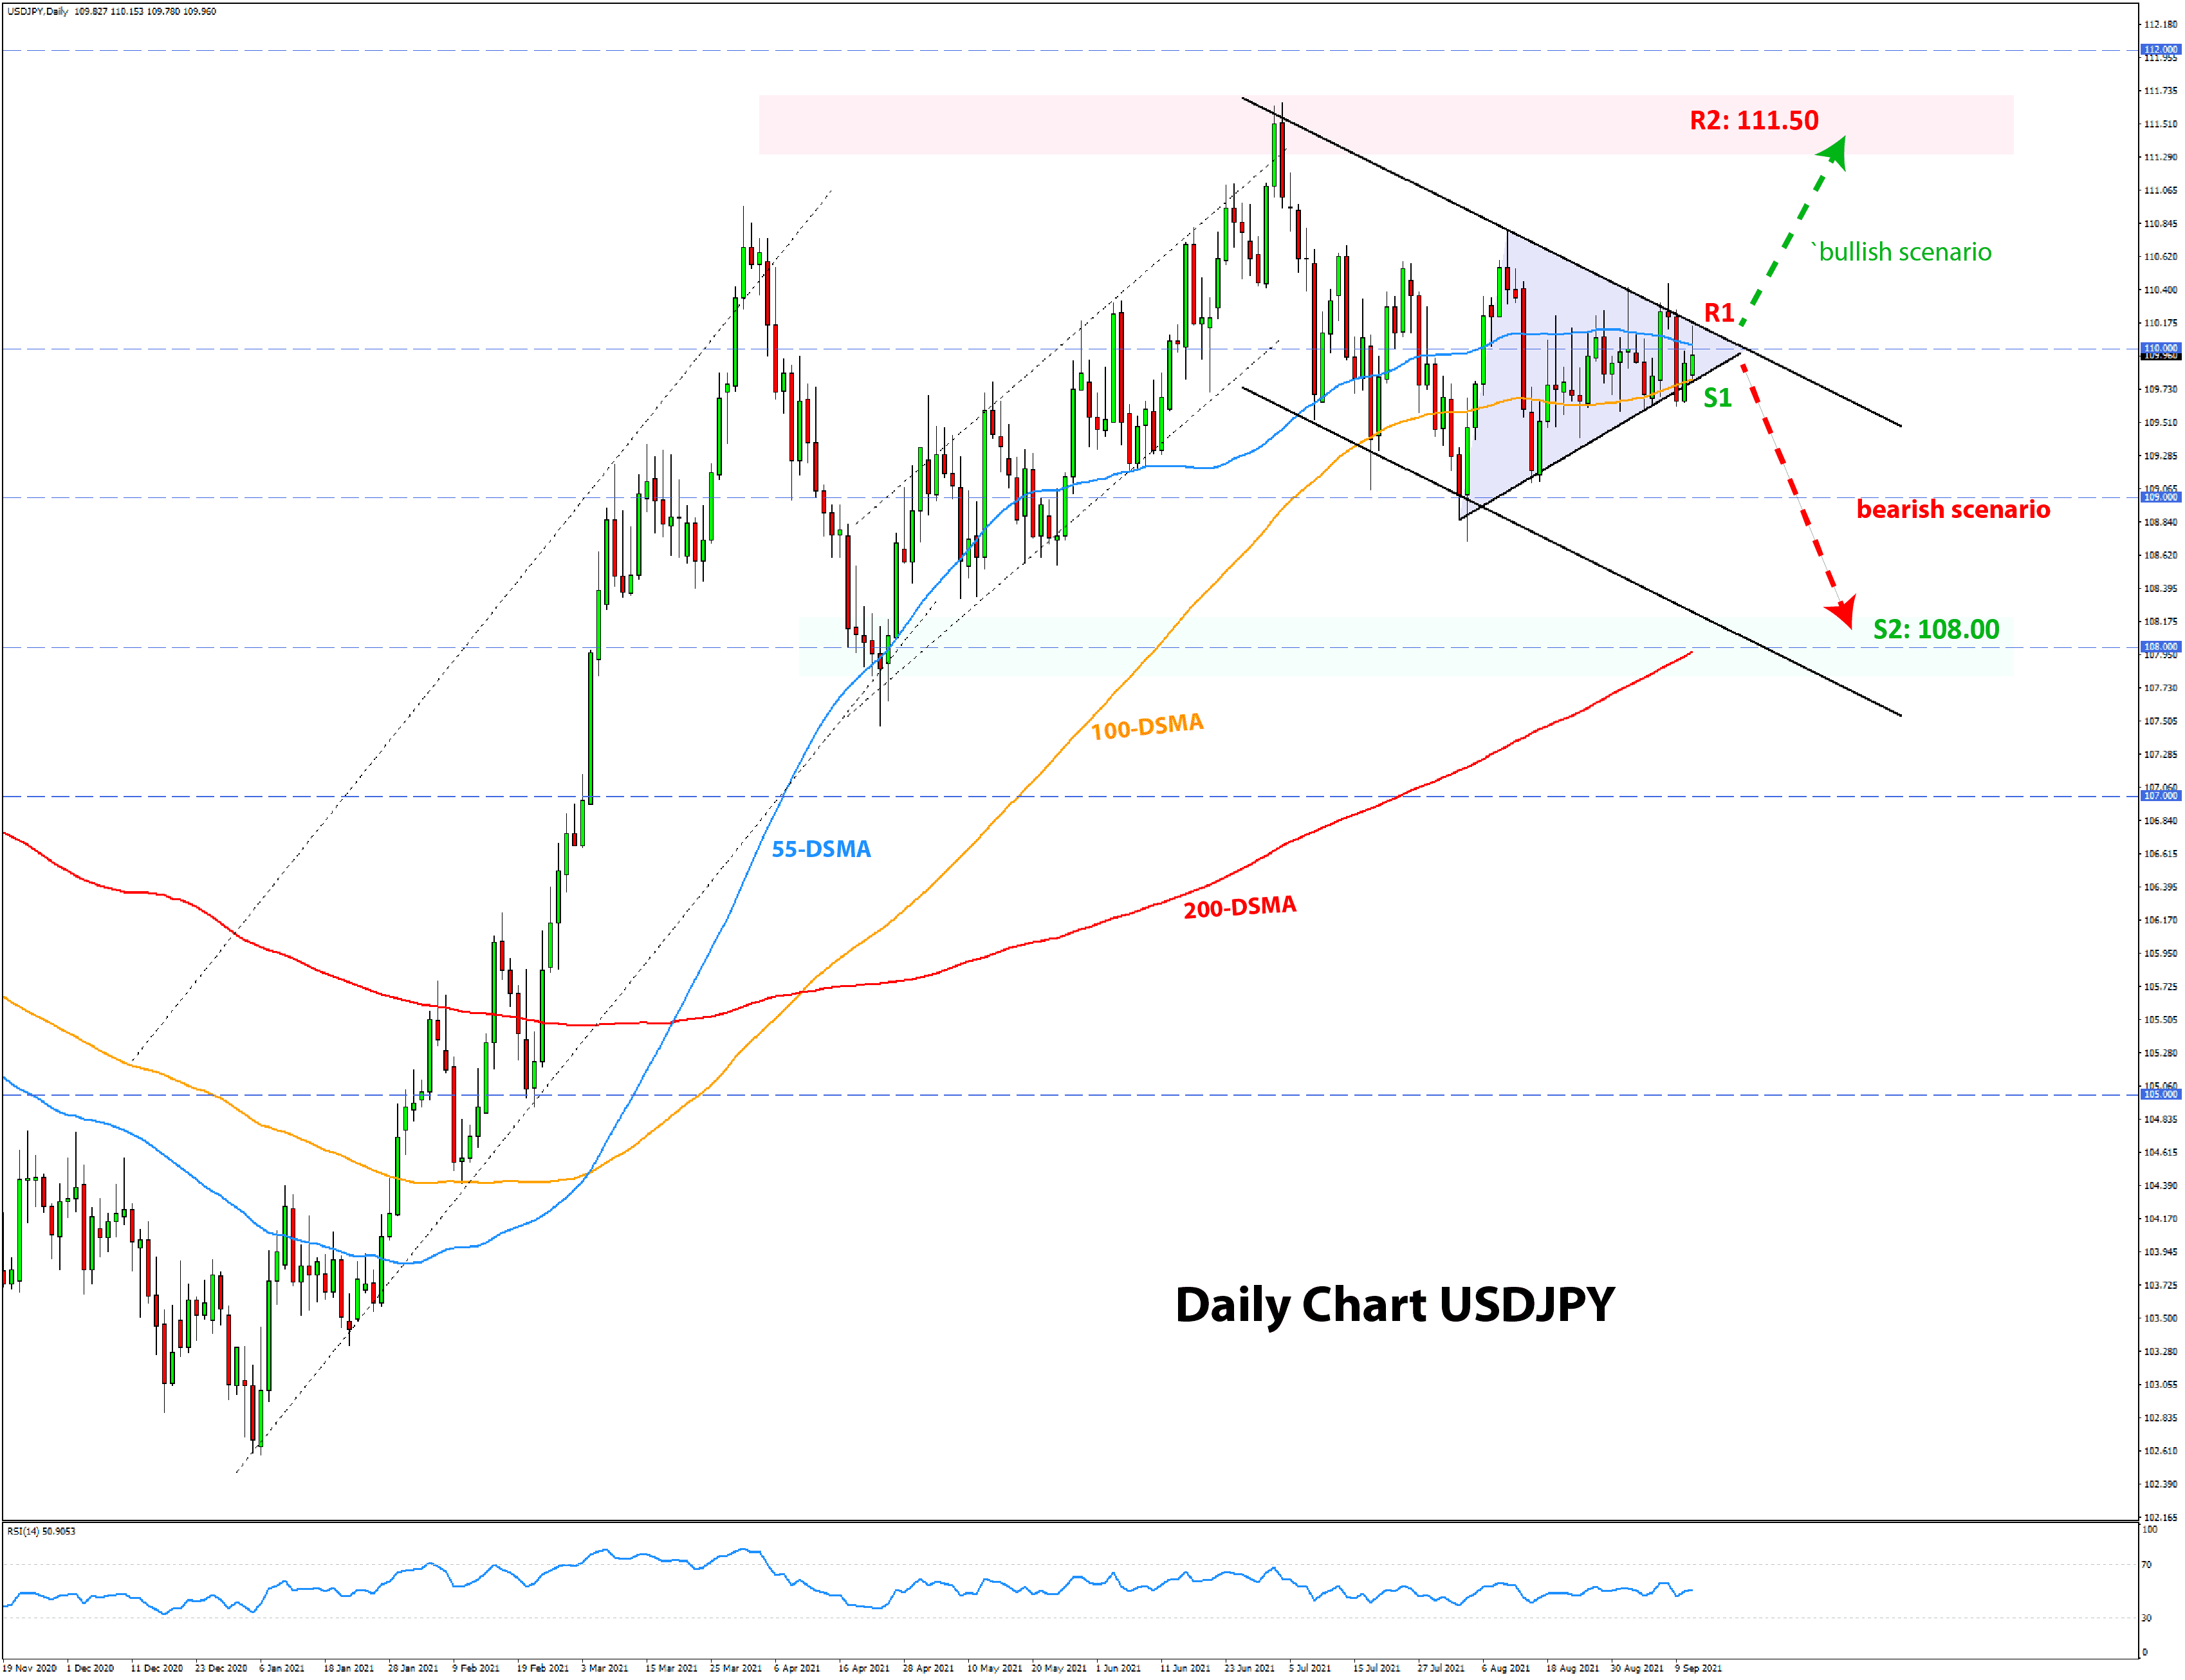Click the '27 Jul 2021' date label
The width and height of the screenshot is (2185, 1680).
tap(1441, 1669)
